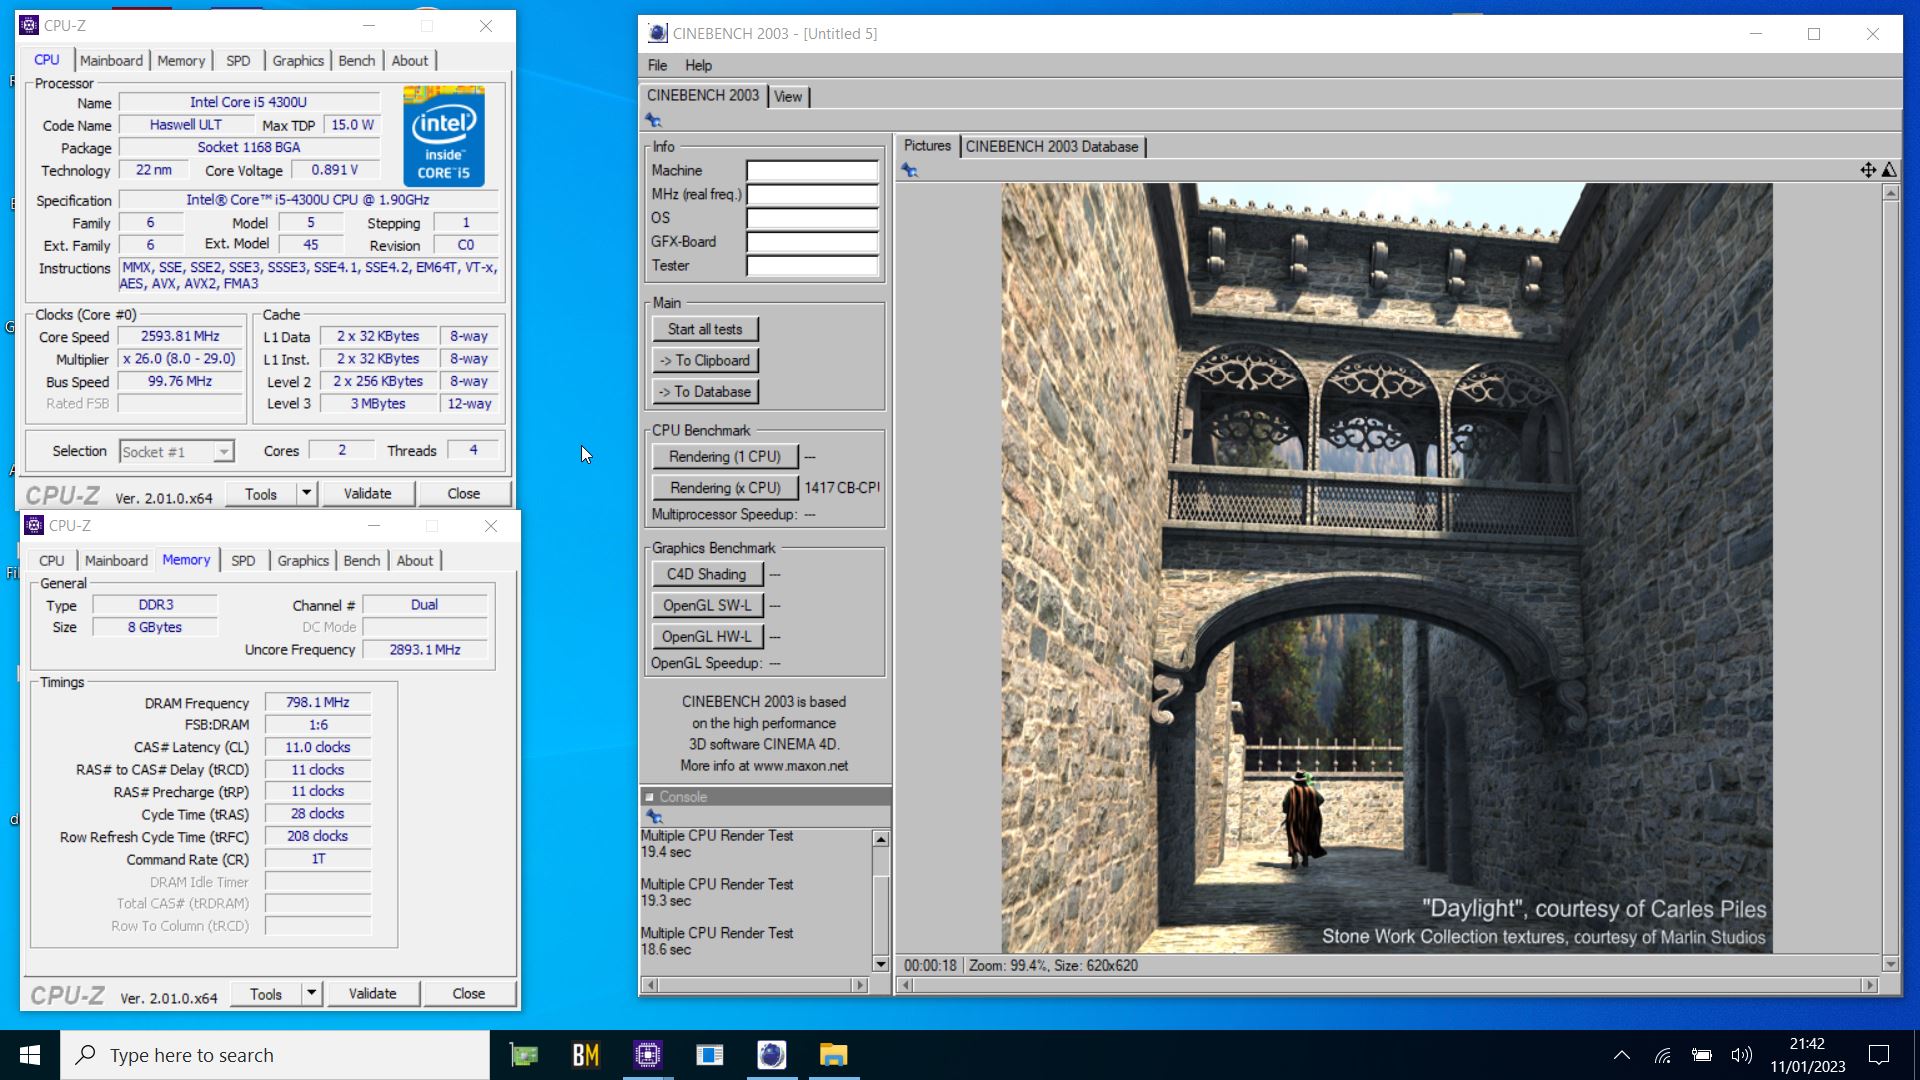
Task: Click the MHz (real freq.) input field
Action: (x=812, y=195)
